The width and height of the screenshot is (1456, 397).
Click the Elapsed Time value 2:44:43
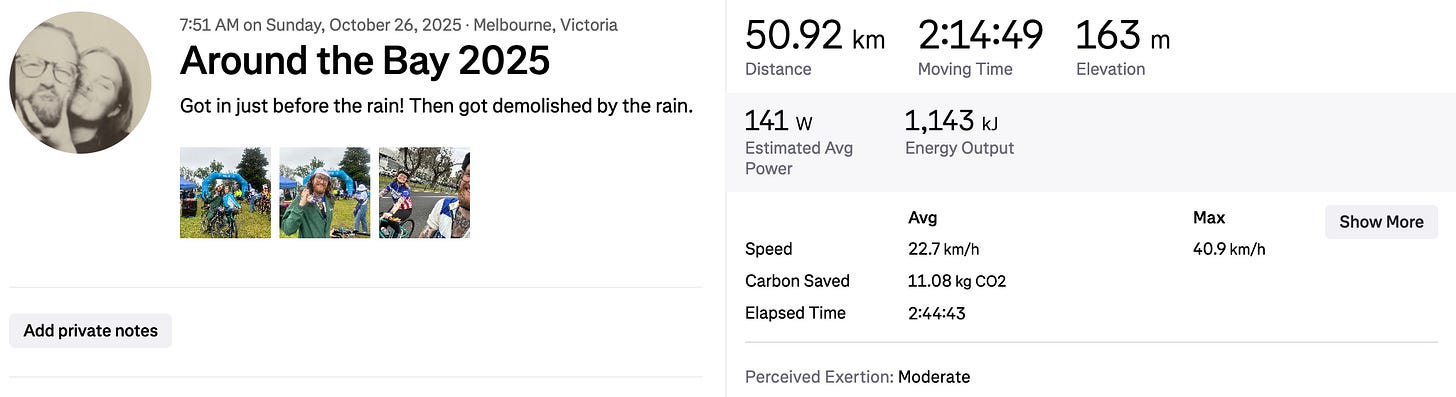point(936,313)
